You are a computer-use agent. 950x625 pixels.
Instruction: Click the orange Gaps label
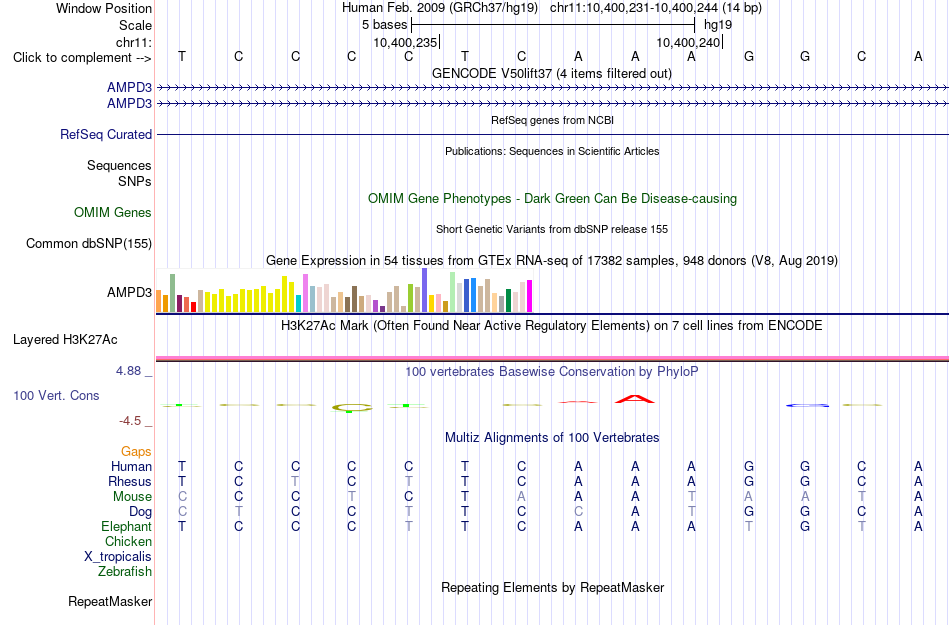(x=136, y=451)
